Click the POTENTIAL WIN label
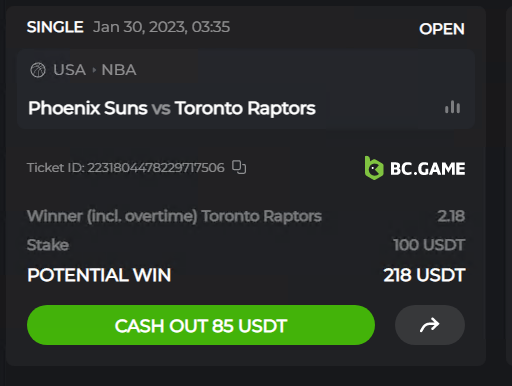512x386 pixels. pos(99,275)
